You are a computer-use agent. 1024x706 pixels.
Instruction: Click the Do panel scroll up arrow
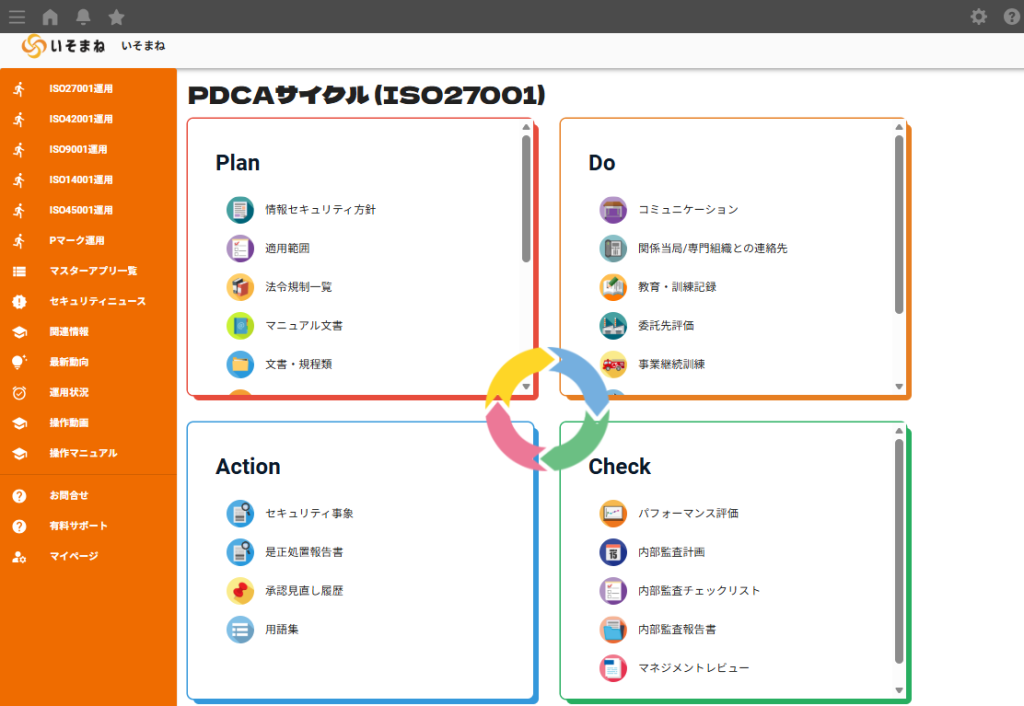point(899,127)
